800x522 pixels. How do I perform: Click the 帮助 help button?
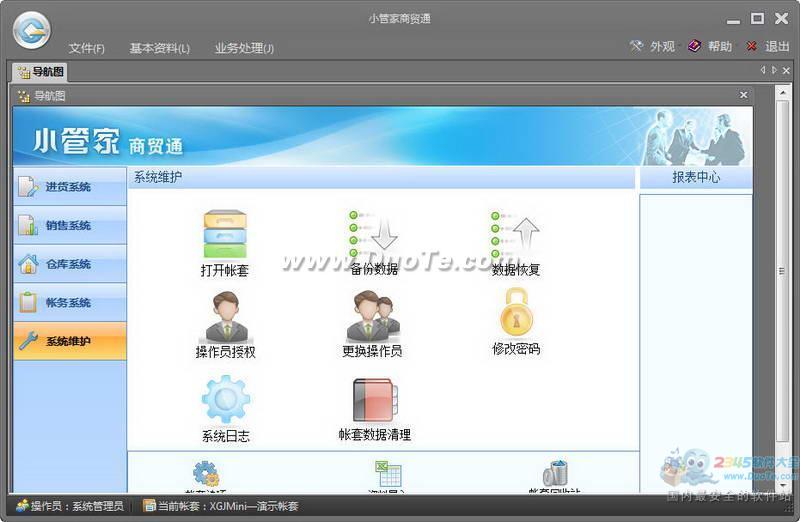click(x=710, y=46)
